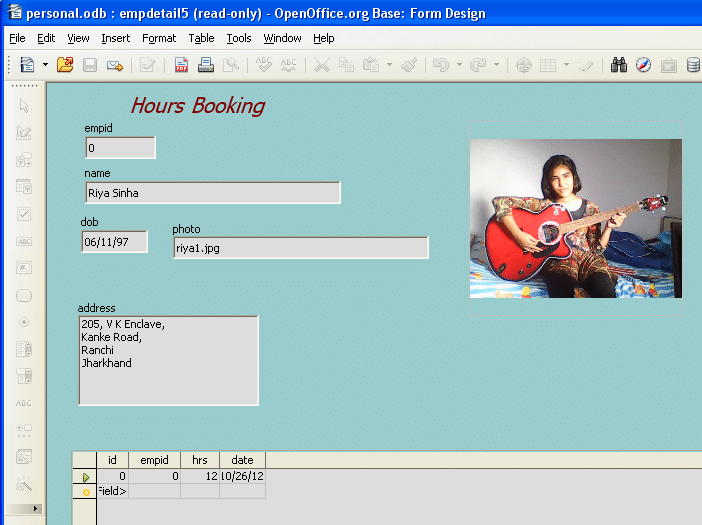
Task: Expand the Paste options dropdown arrow
Action: pyautogui.click(x=389, y=65)
